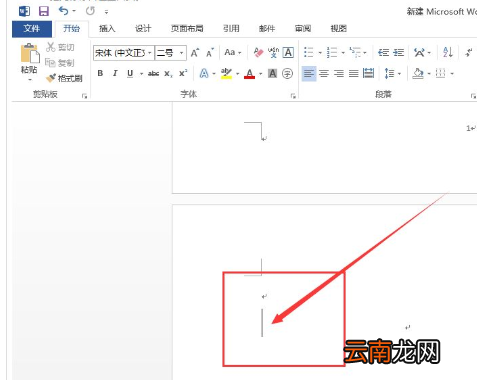477x380 pixels.
Task: Open the 字体 dialog launcher
Action: (x=293, y=96)
